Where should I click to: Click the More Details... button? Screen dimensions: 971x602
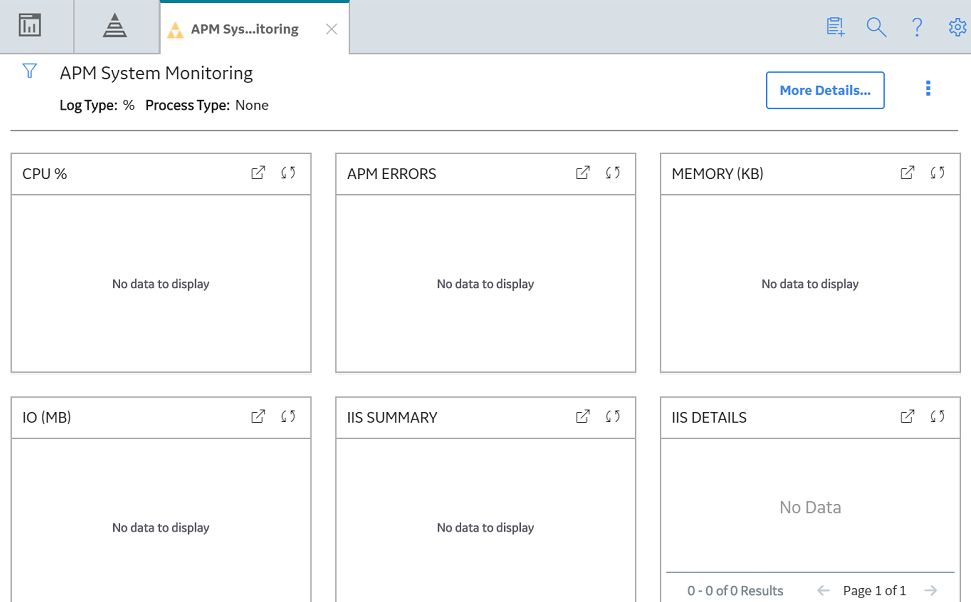tap(825, 90)
